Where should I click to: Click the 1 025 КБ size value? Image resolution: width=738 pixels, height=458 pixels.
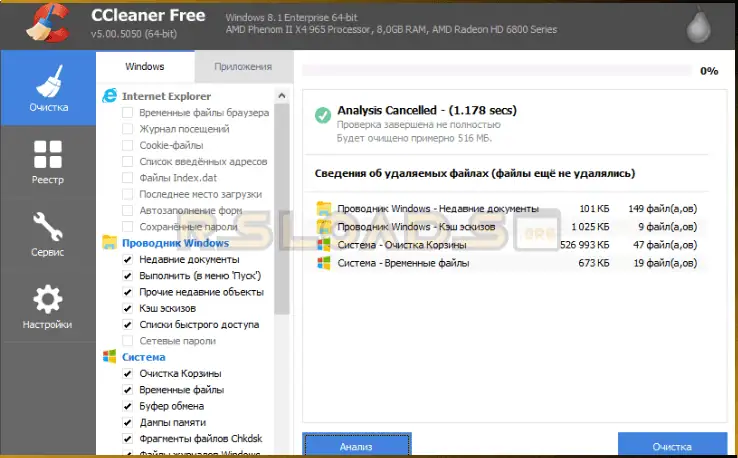[x=590, y=226]
